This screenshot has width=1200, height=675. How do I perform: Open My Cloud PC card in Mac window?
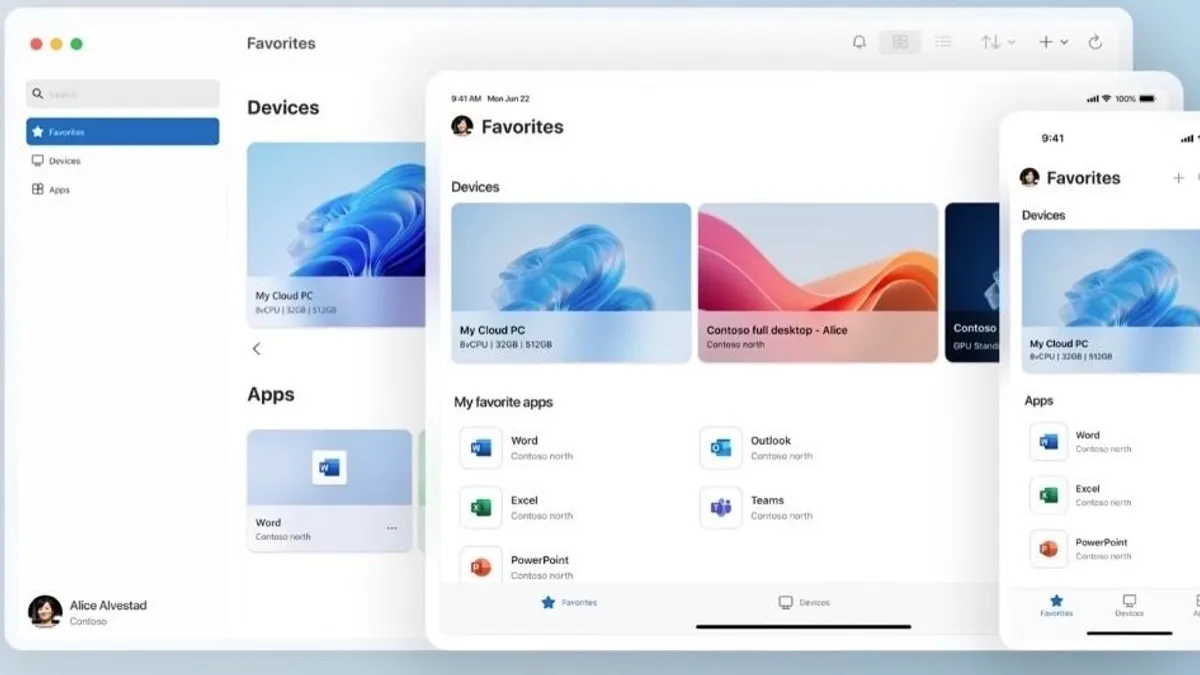pos(336,234)
